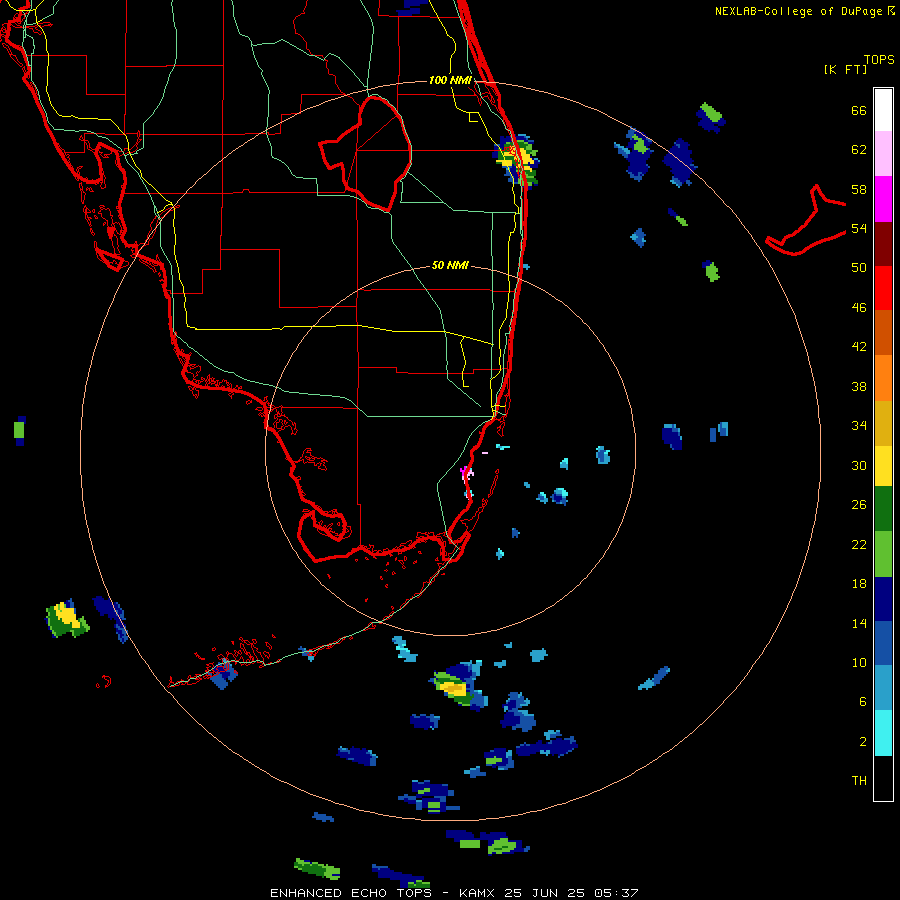Click the 'KAMX' radar site identifier
This screenshot has height=900, width=900.
(x=478, y=893)
